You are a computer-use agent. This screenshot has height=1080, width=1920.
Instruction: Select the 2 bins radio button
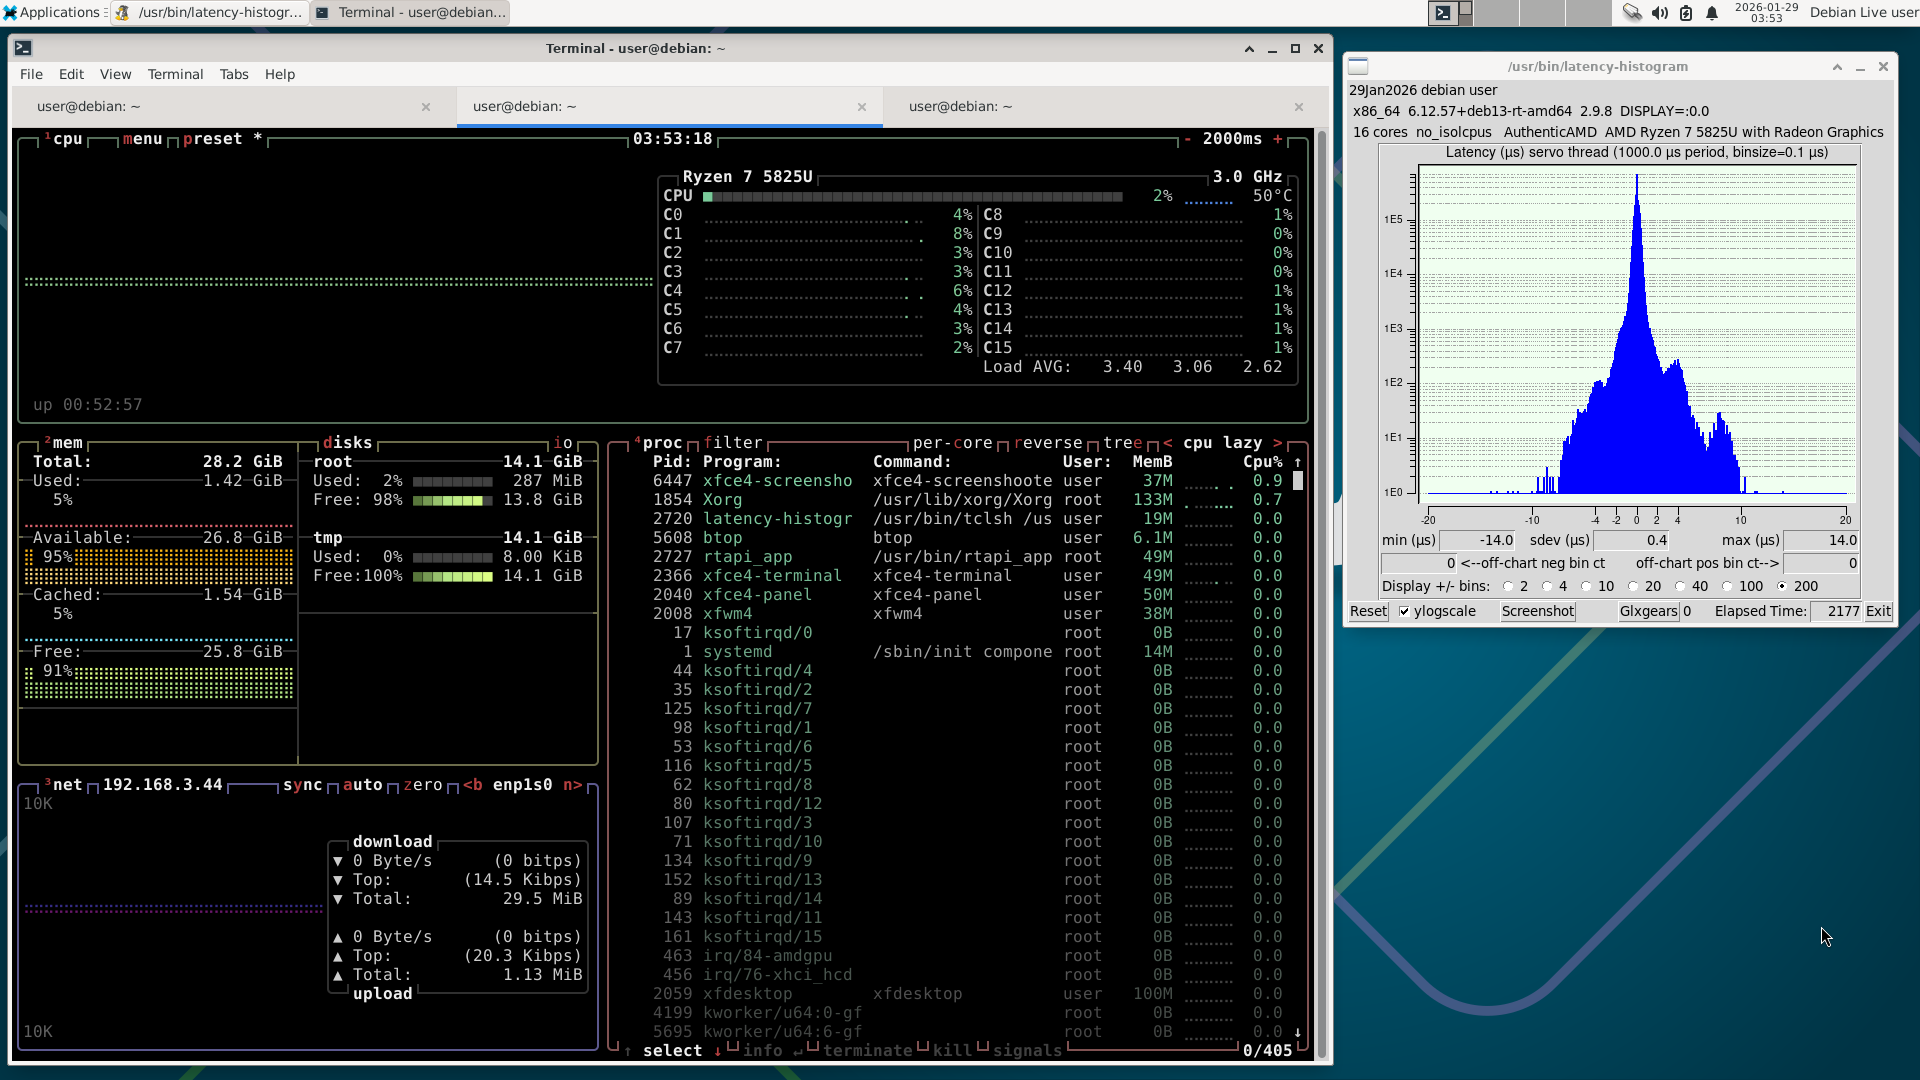tap(1508, 587)
